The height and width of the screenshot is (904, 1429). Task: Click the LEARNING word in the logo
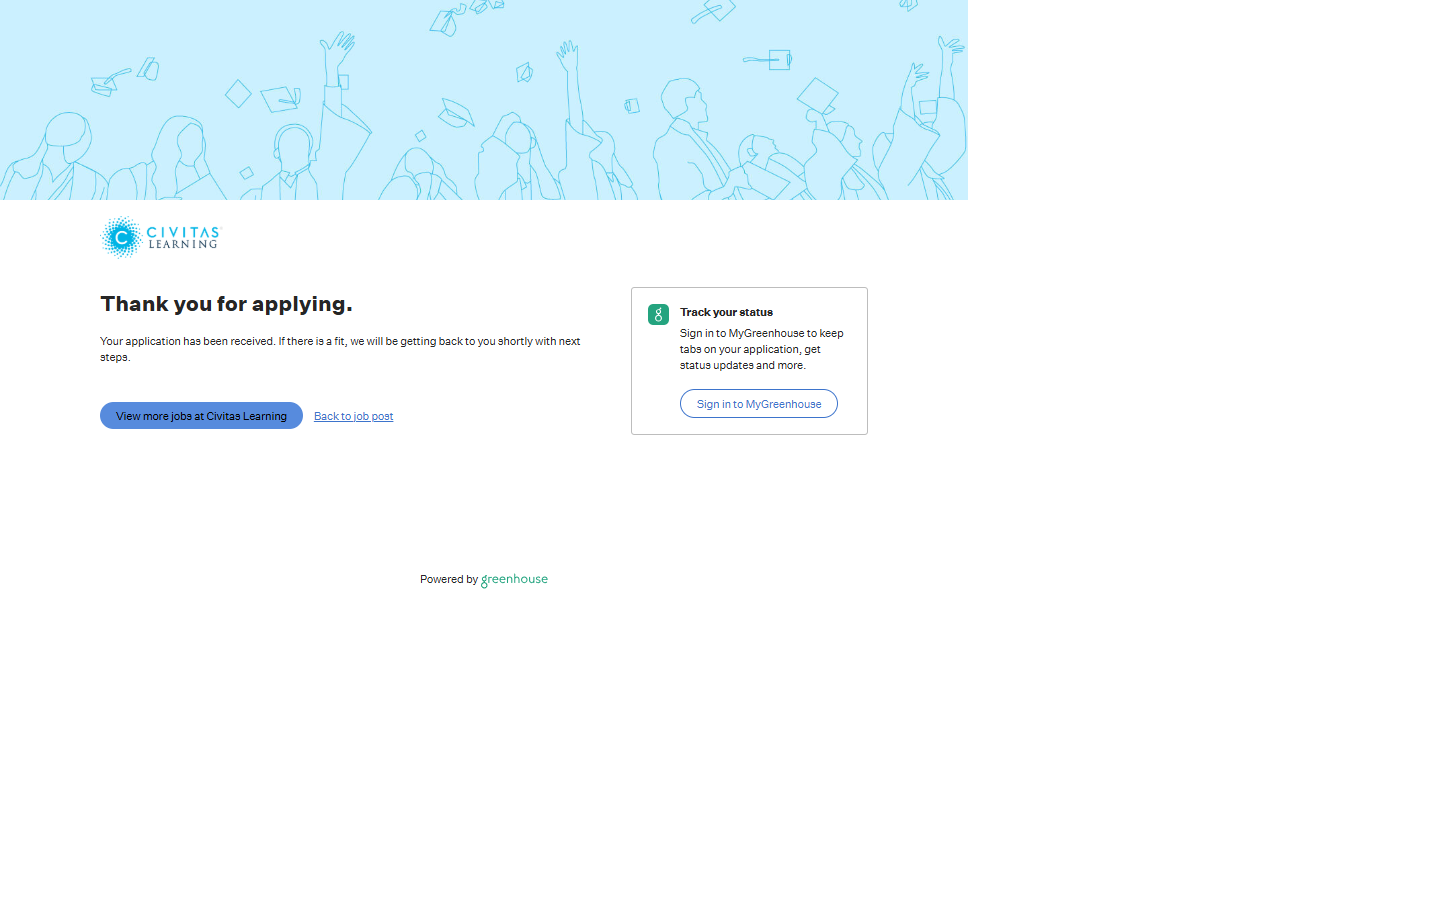point(183,244)
